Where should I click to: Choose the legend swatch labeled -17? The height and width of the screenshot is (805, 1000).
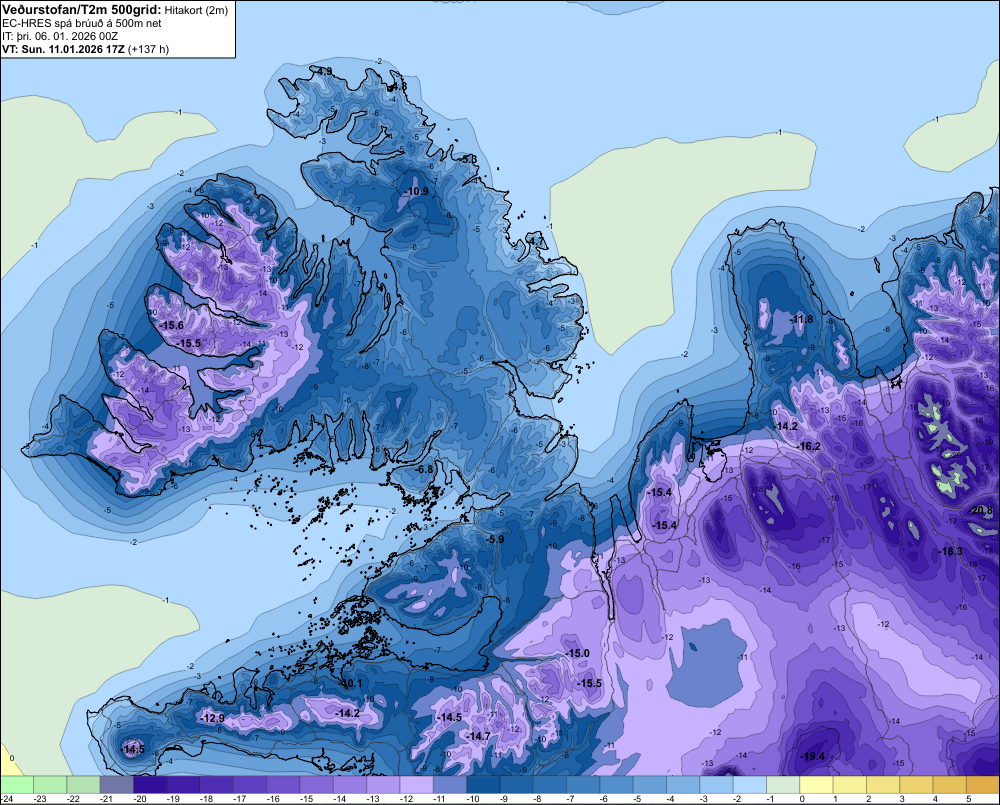[250, 785]
